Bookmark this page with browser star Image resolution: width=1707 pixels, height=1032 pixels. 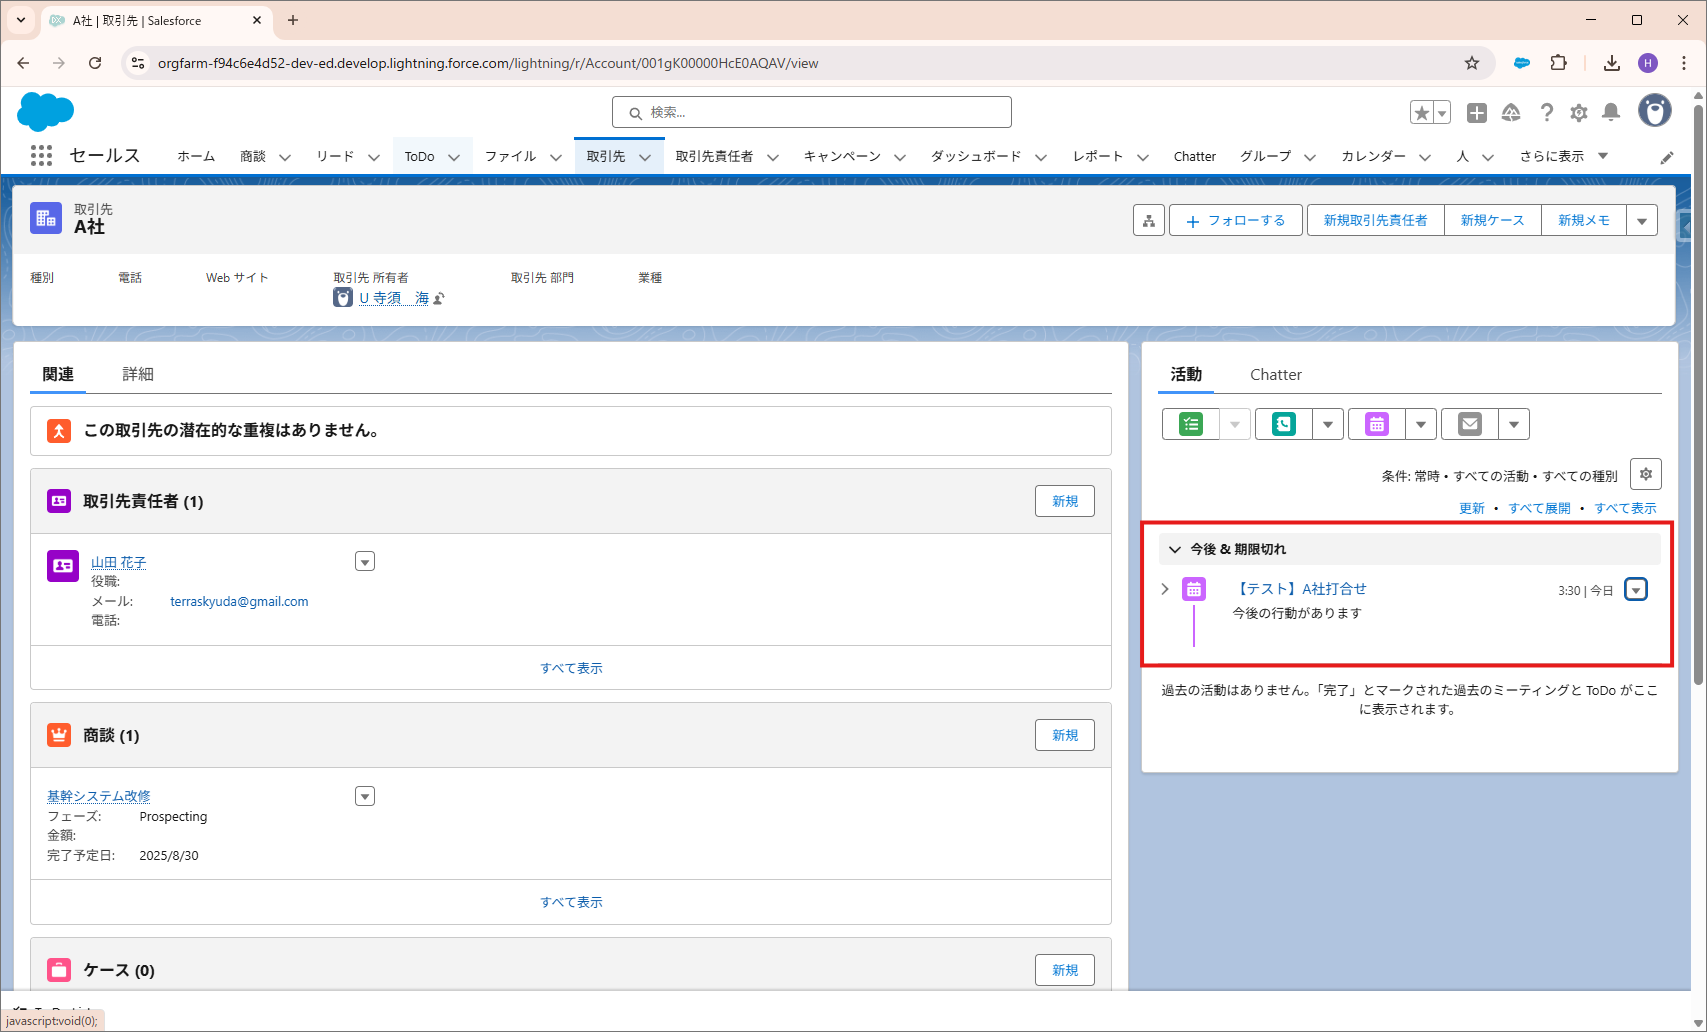tap(1472, 63)
